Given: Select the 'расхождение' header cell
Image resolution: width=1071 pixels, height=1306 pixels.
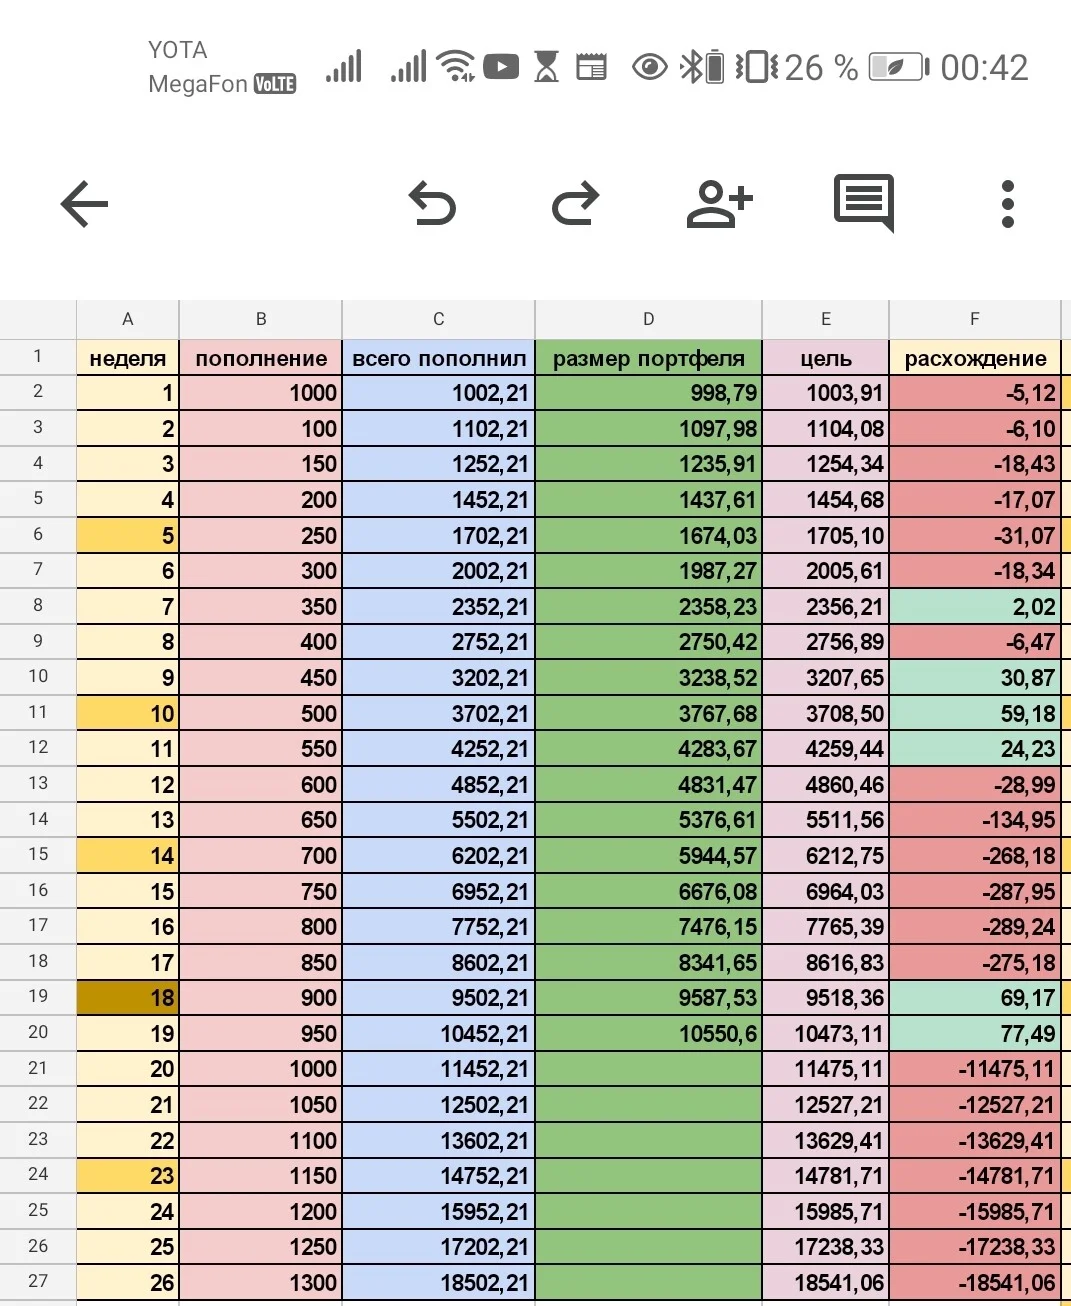Looking at the screenshot, I should coord(975,358).
